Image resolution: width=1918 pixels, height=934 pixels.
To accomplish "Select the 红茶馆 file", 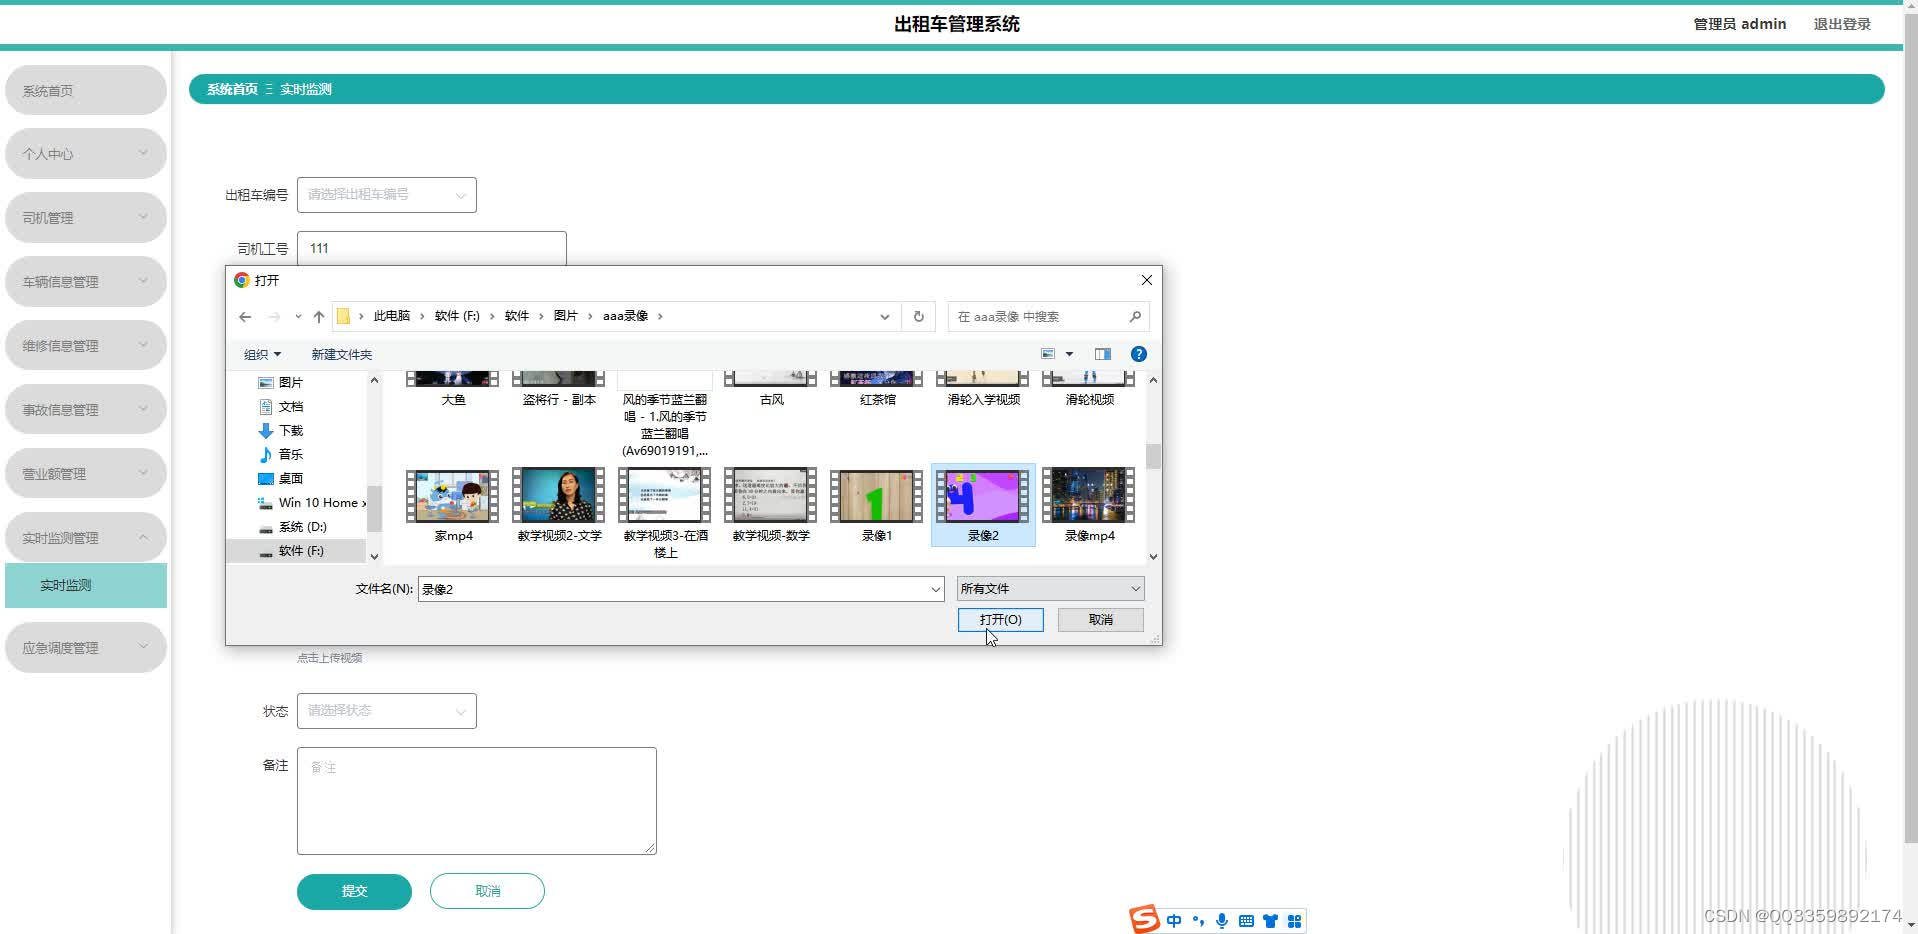I will click(877, 390).
